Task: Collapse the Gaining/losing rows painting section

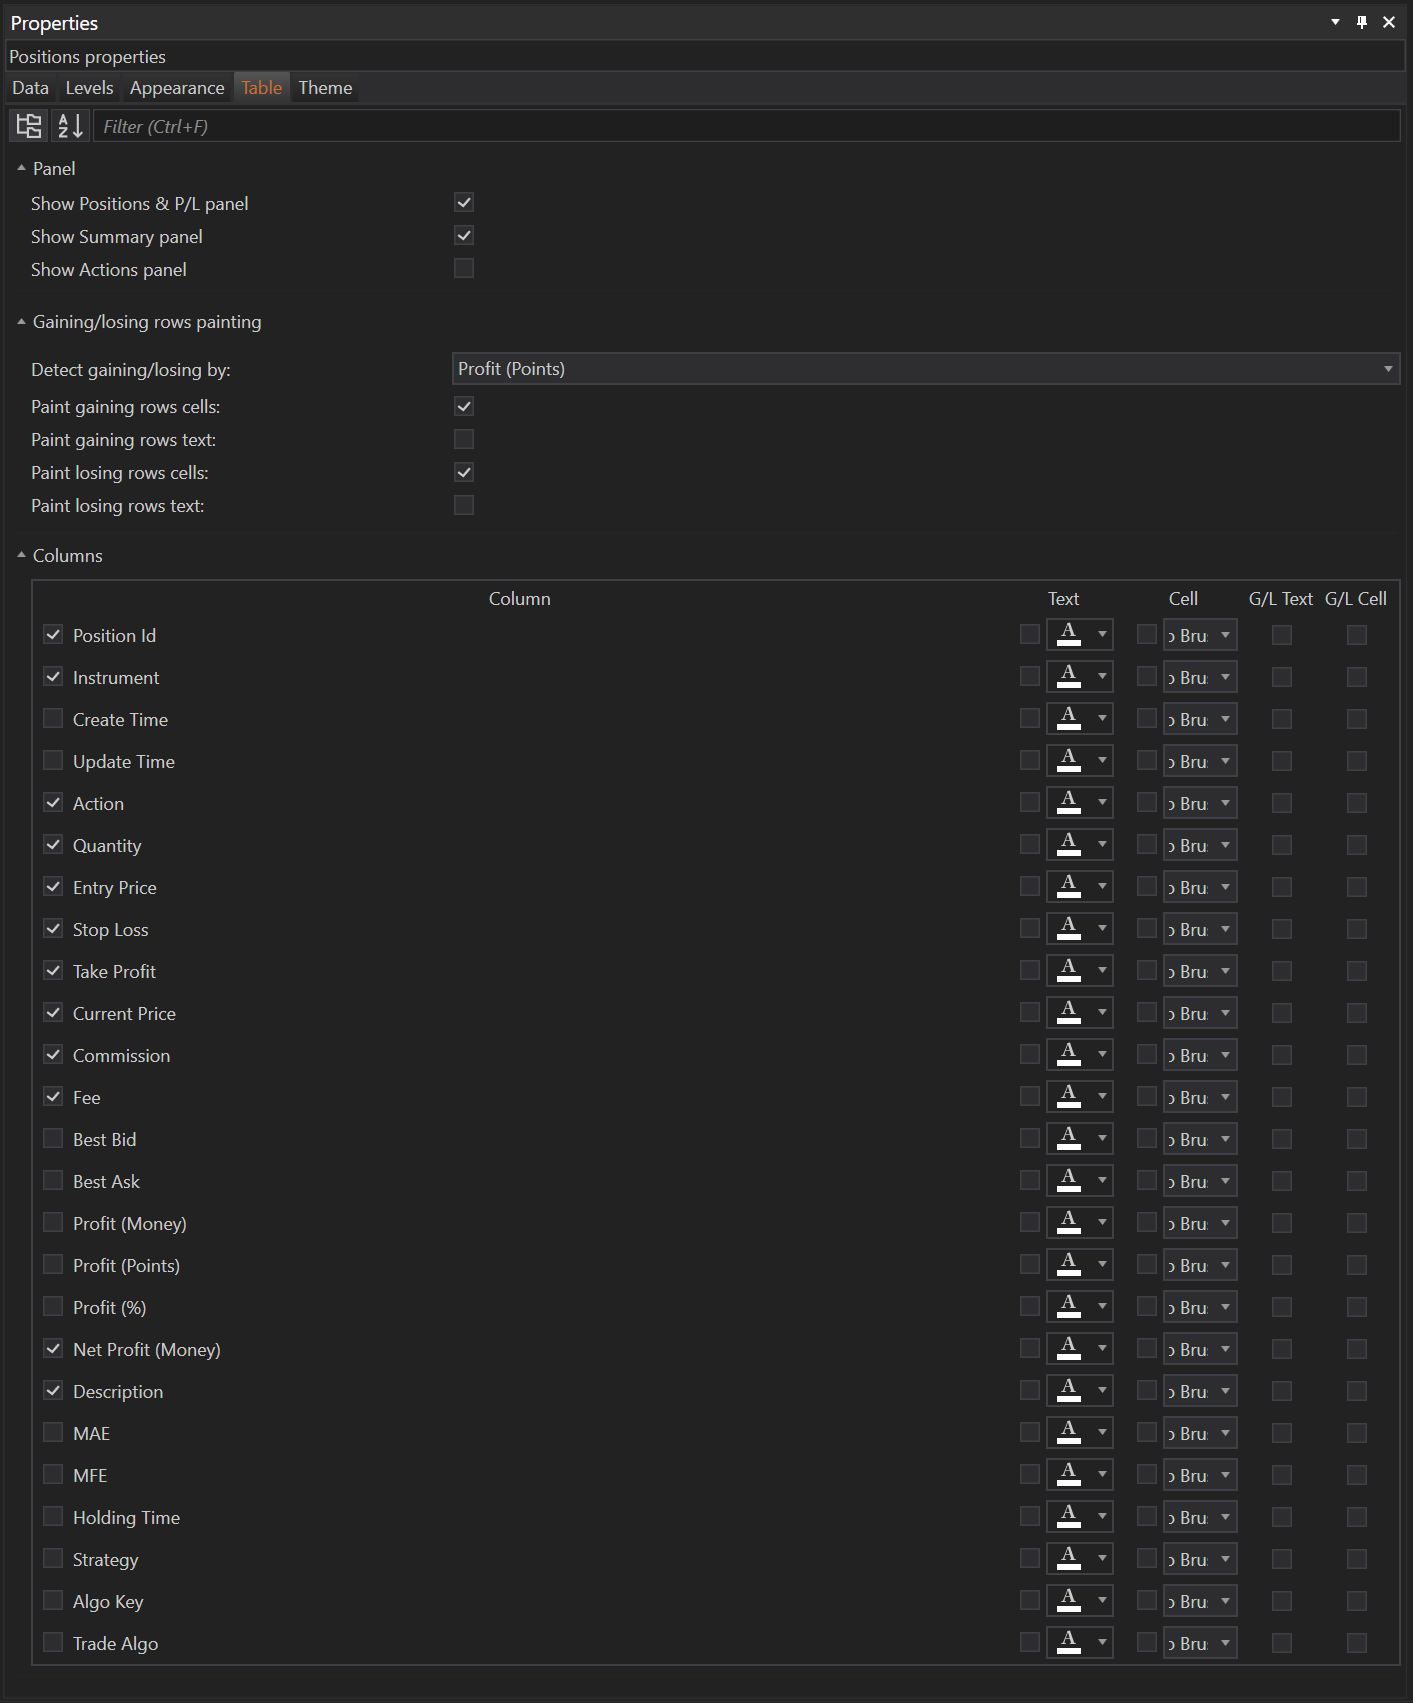Action: pyautogui.click(x=21, y=322)
